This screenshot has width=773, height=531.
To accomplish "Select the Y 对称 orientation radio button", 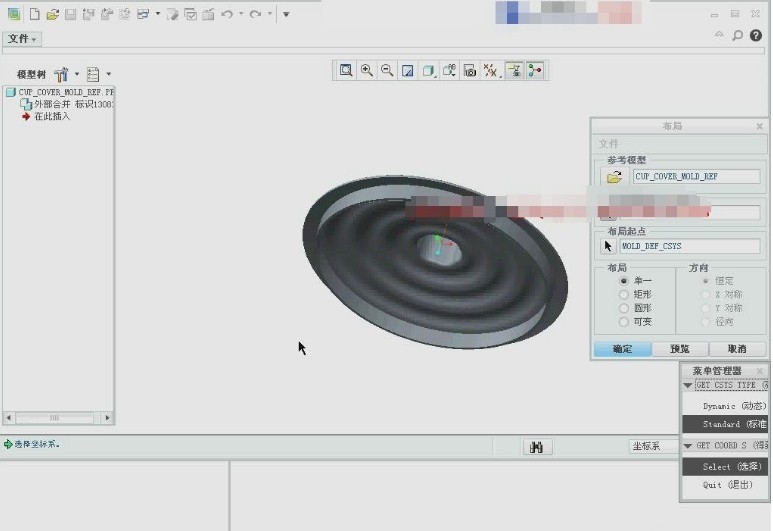I will [x=706, y=308].
